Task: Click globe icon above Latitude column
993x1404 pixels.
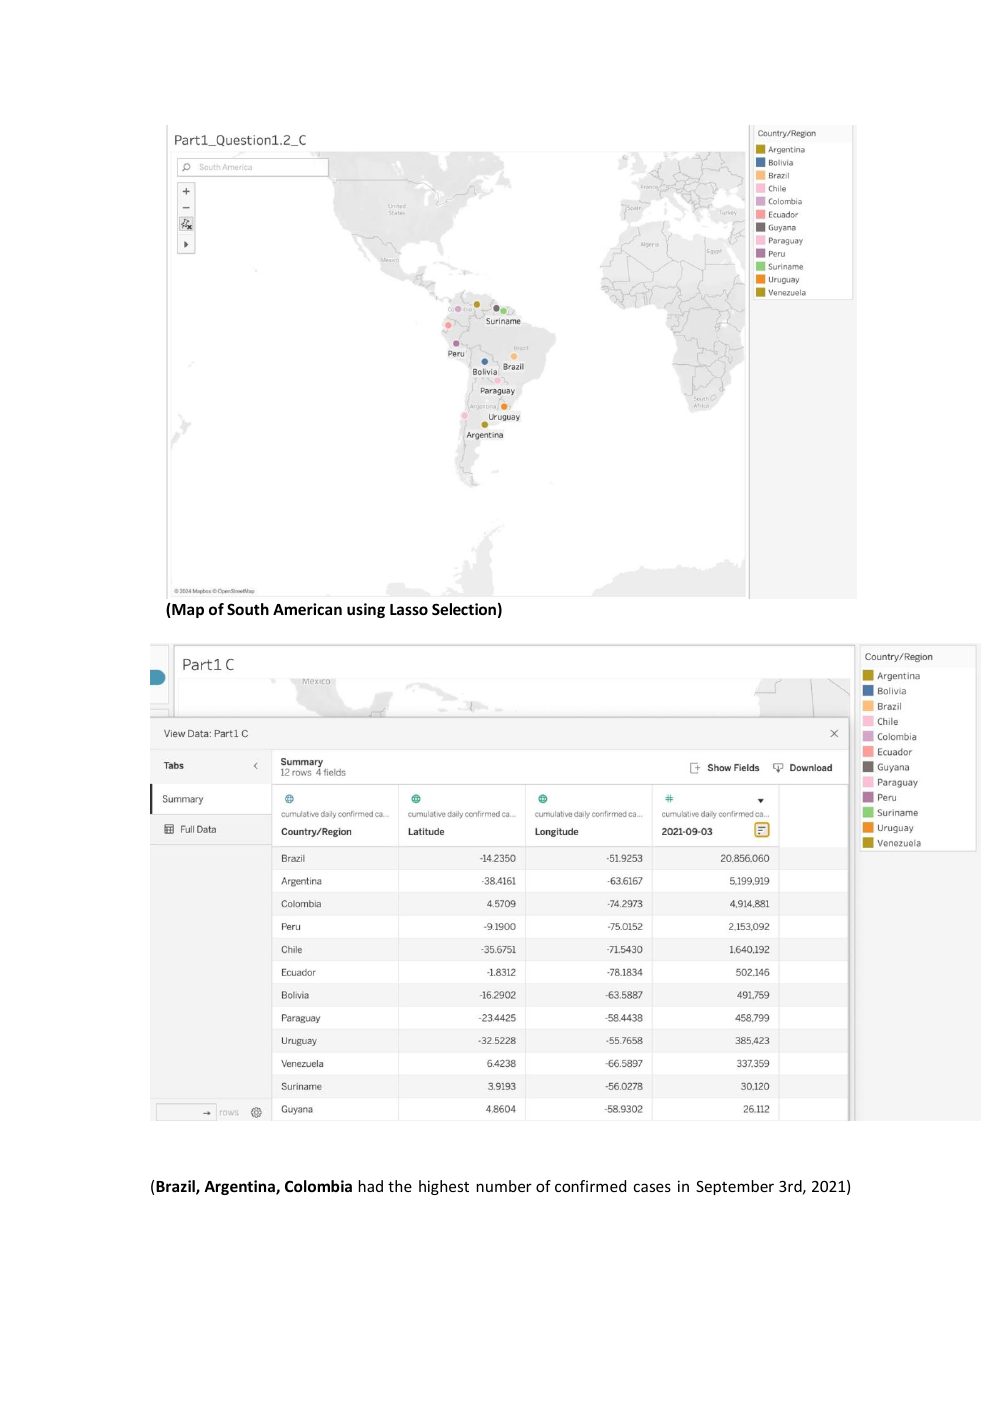Action: click(416, 799)
